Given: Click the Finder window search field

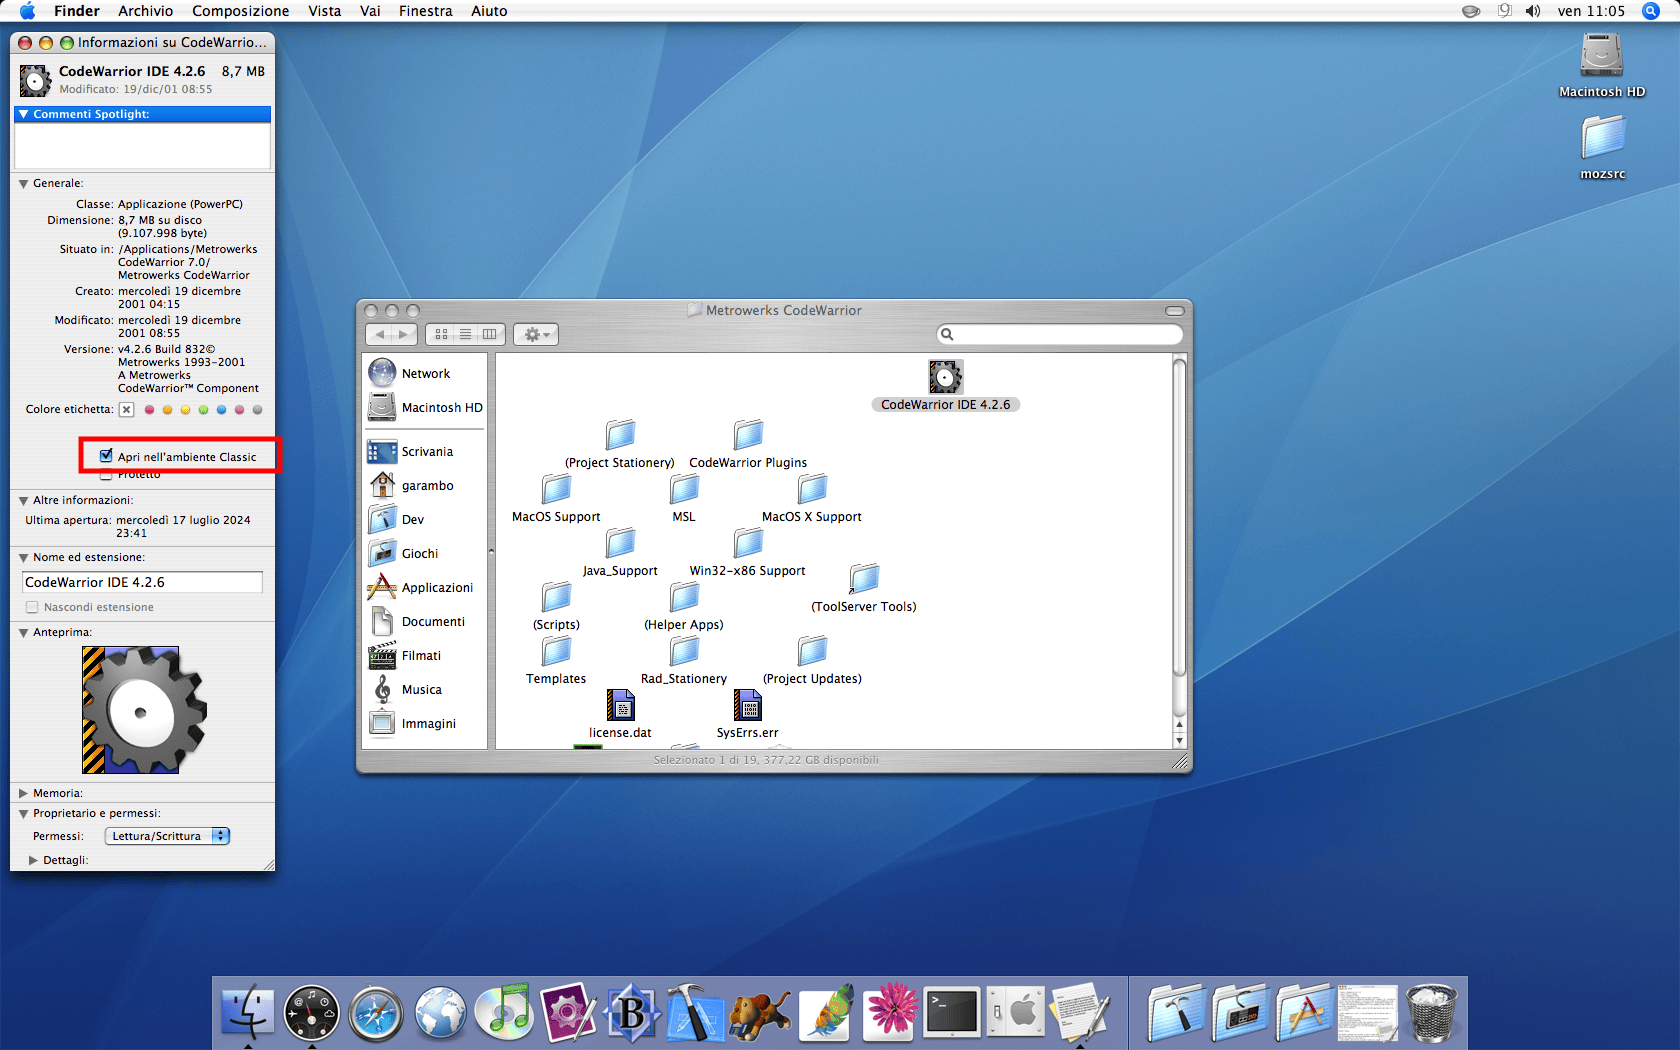Looking at the screenshot, I should click(x=1060, y=334).
